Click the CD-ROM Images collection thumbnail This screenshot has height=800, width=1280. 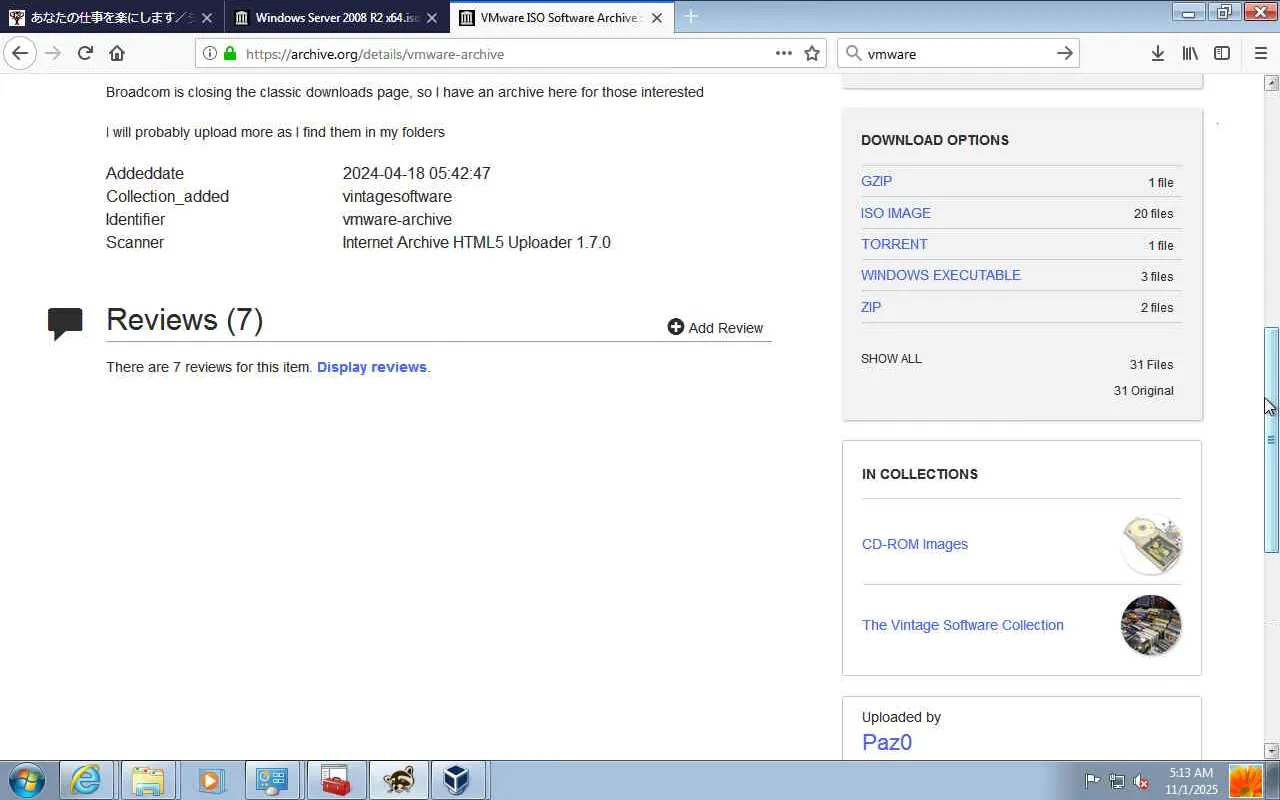(x=1151, y=544)
